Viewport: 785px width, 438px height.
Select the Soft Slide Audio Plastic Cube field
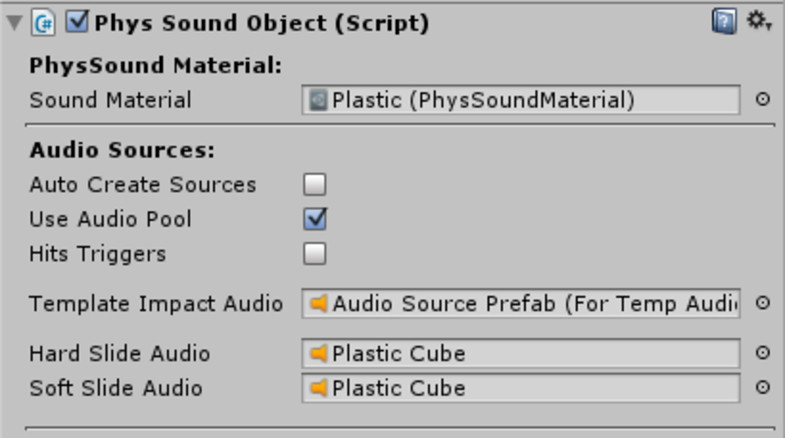pyautogui.click(x=521, y=387)
